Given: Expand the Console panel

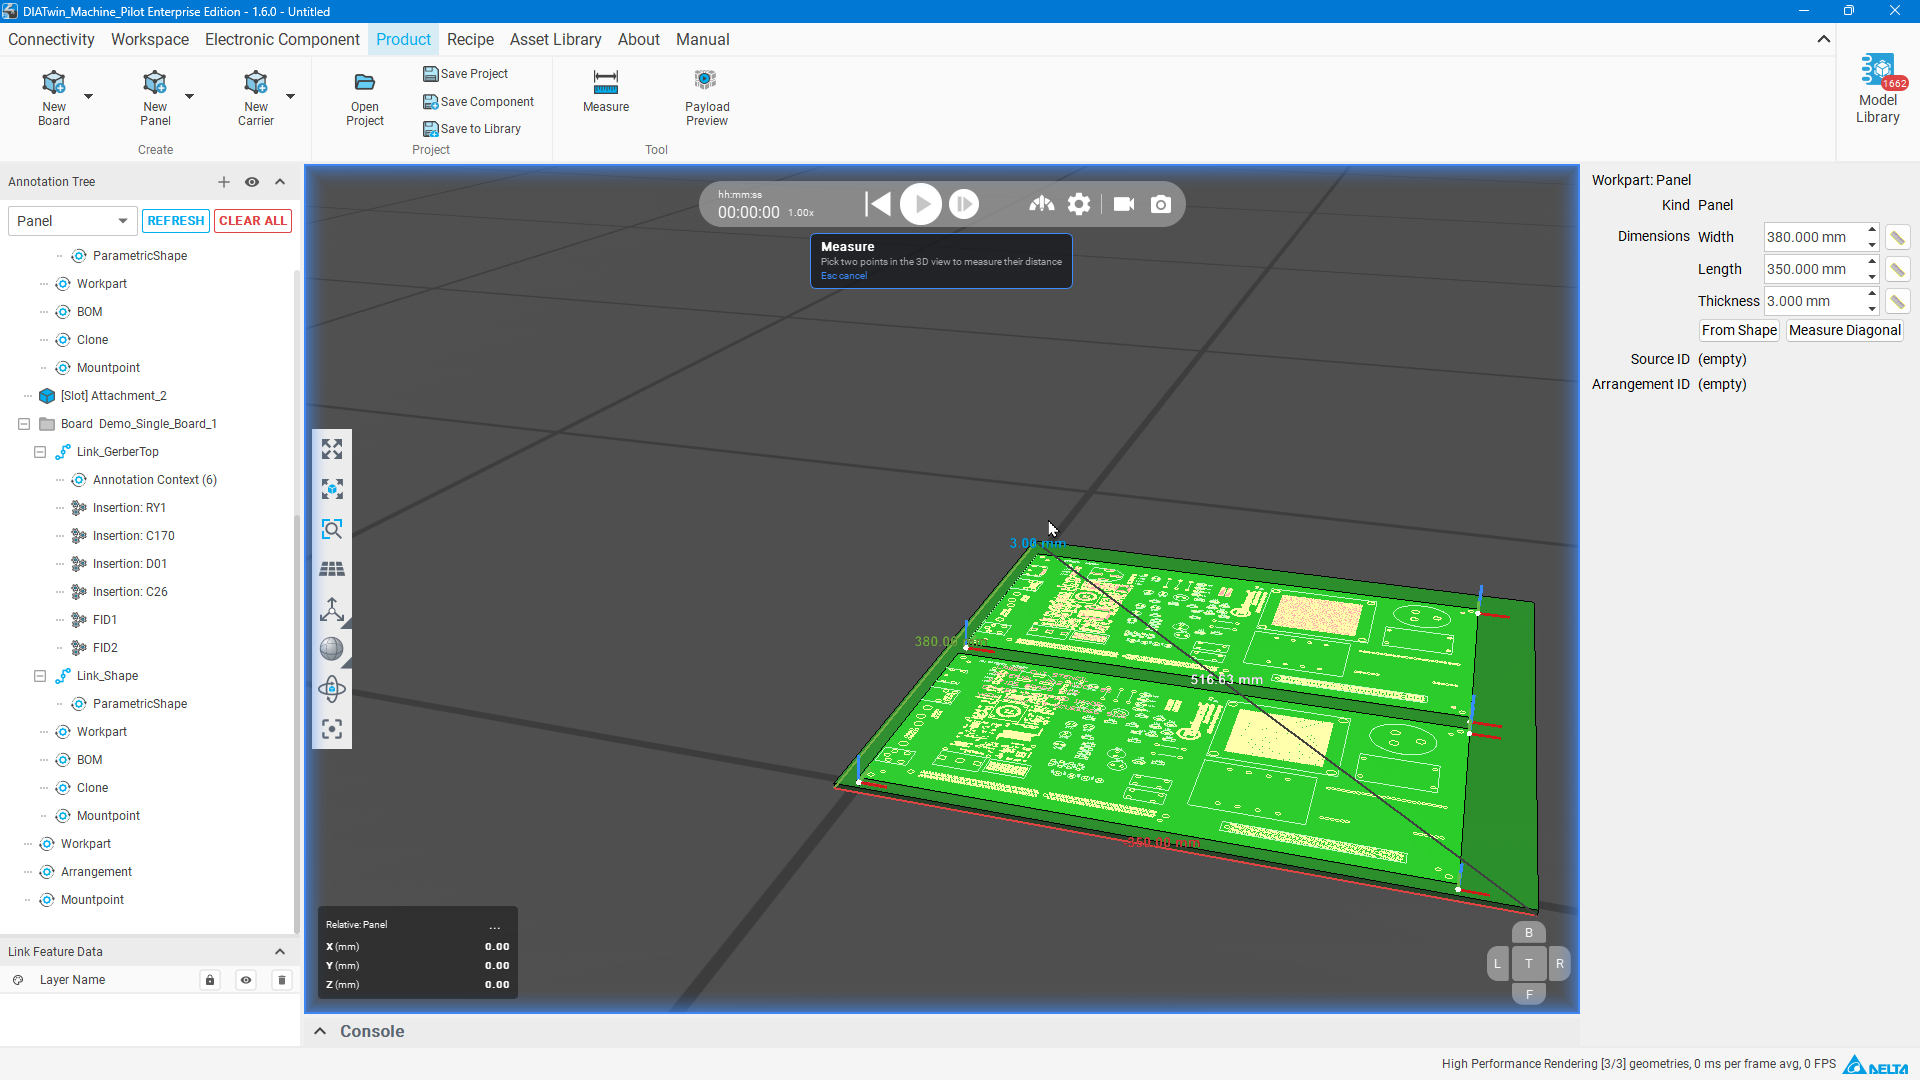Looking at the screenshot, I should (320, 1031).
